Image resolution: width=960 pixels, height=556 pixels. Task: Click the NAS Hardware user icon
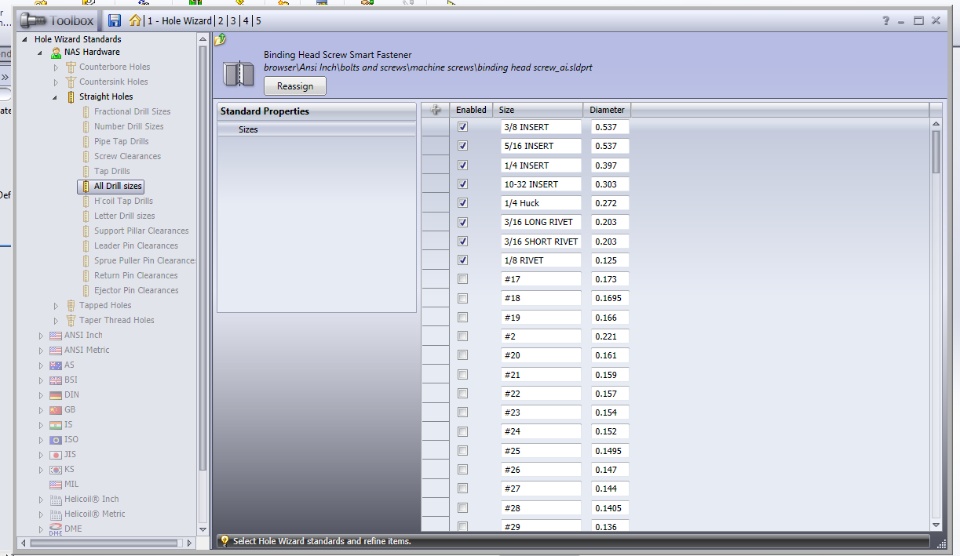(x=56, y=53)
